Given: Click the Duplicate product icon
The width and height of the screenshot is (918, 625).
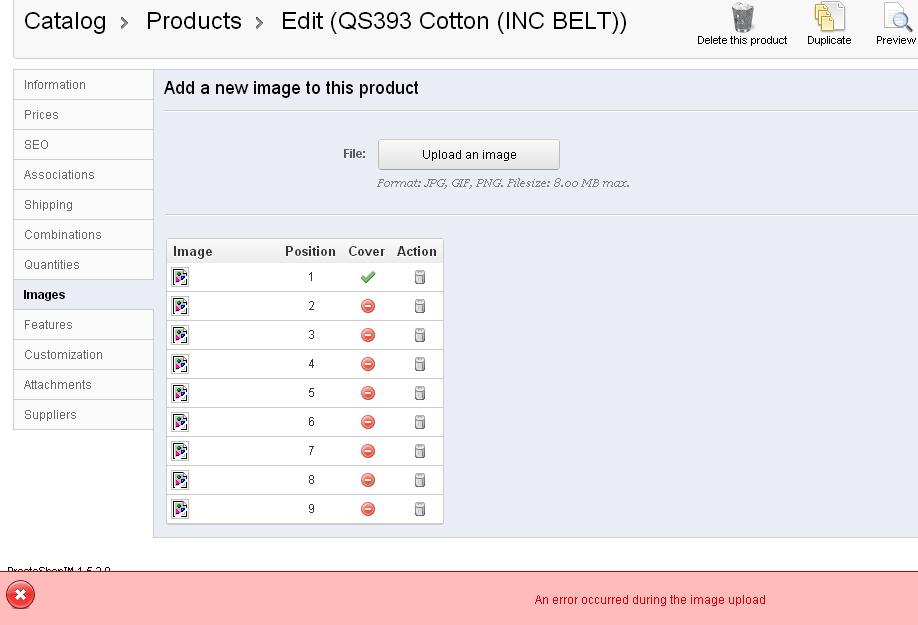Looking at the screenshot, I should click(x=829, y=18).
